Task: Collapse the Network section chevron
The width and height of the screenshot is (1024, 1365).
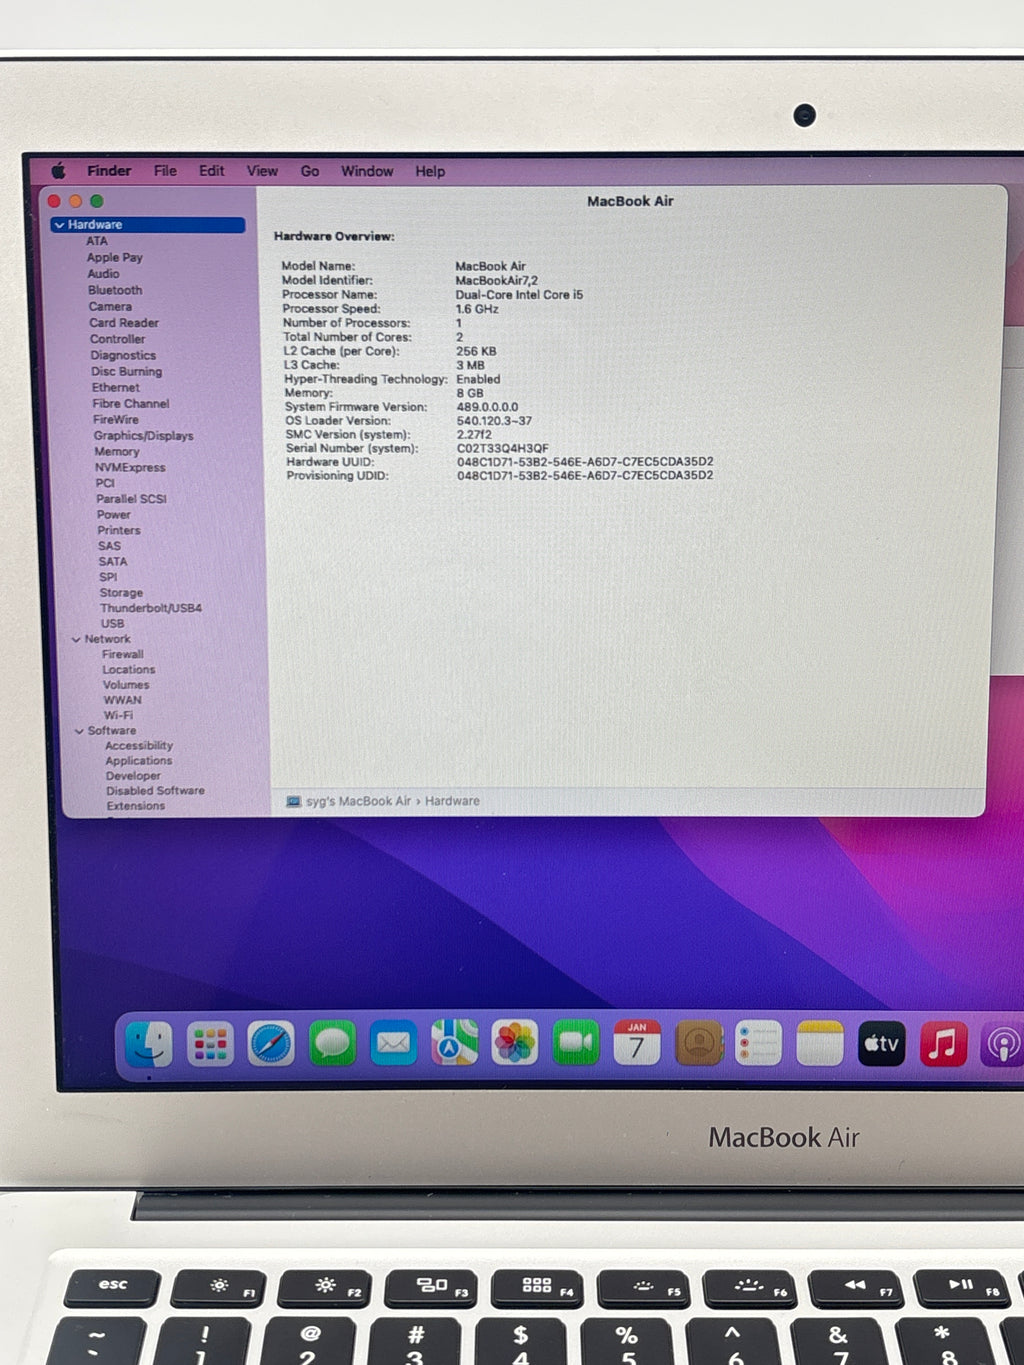Action: [x=76, y=639]
